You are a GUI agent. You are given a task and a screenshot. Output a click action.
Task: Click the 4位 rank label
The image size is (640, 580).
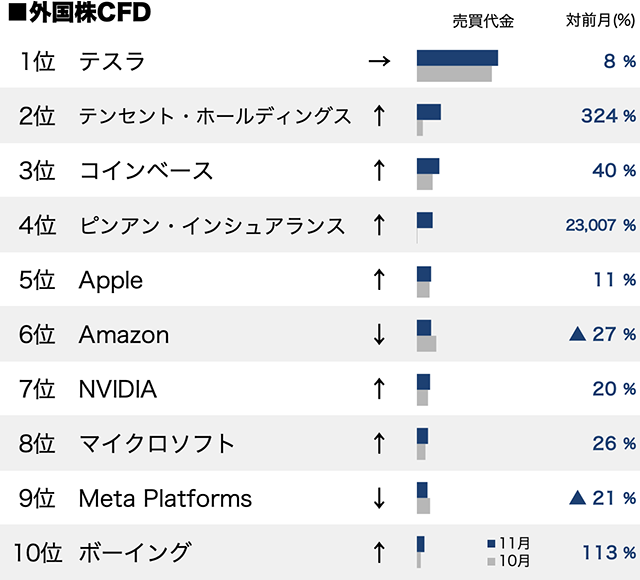[x=38, y=225]
